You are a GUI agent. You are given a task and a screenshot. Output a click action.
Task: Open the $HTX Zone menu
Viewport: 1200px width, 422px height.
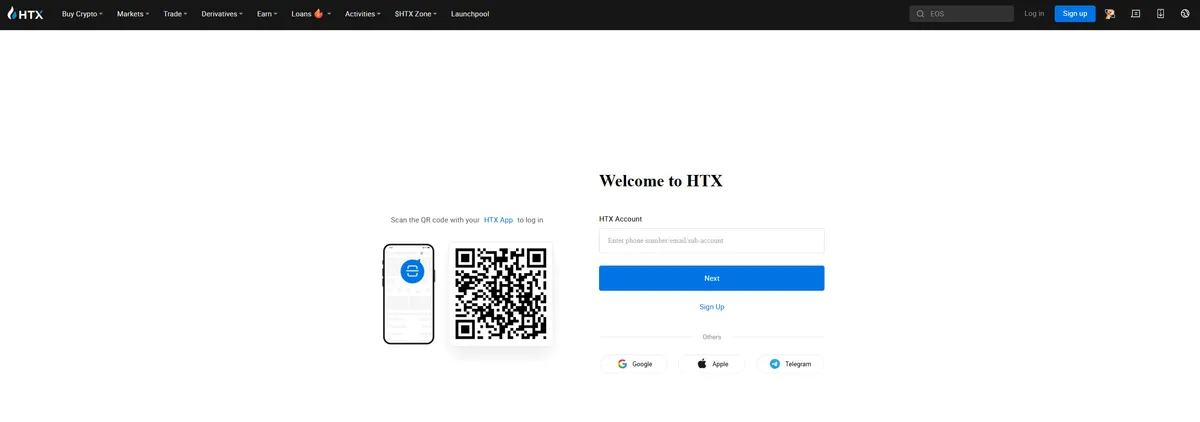416,14
